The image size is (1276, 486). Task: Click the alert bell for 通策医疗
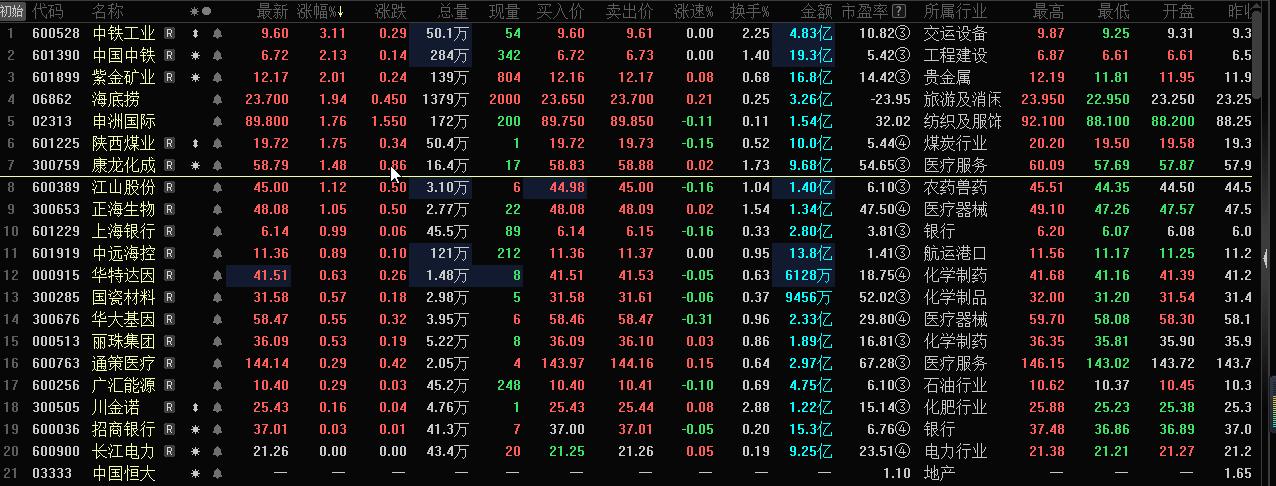coord(218,364)
